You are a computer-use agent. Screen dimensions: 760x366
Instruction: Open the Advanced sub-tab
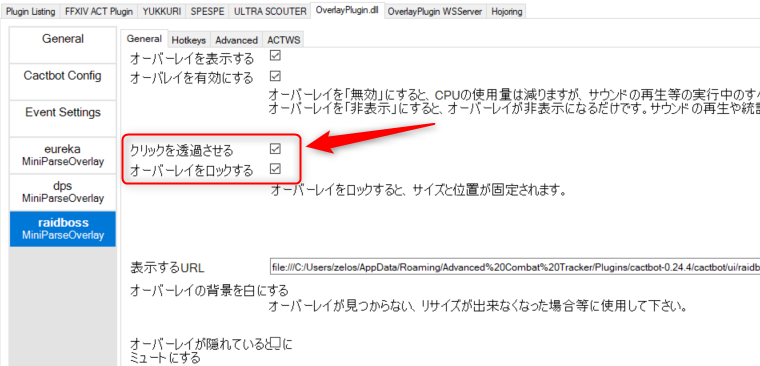click(237, 40)
